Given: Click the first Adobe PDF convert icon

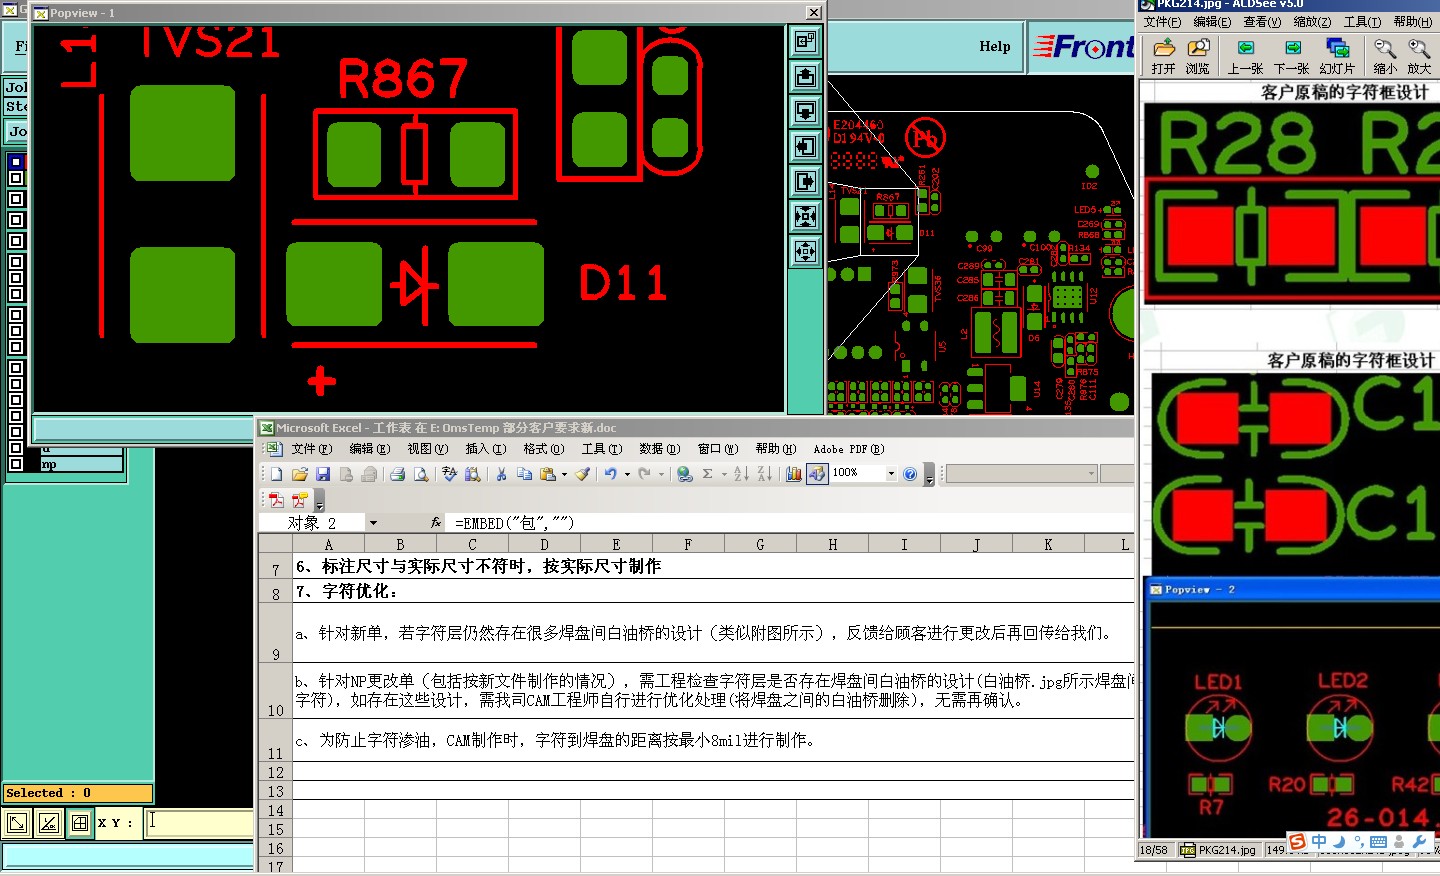Looking at the screenshot, I should tap(276, 500).
